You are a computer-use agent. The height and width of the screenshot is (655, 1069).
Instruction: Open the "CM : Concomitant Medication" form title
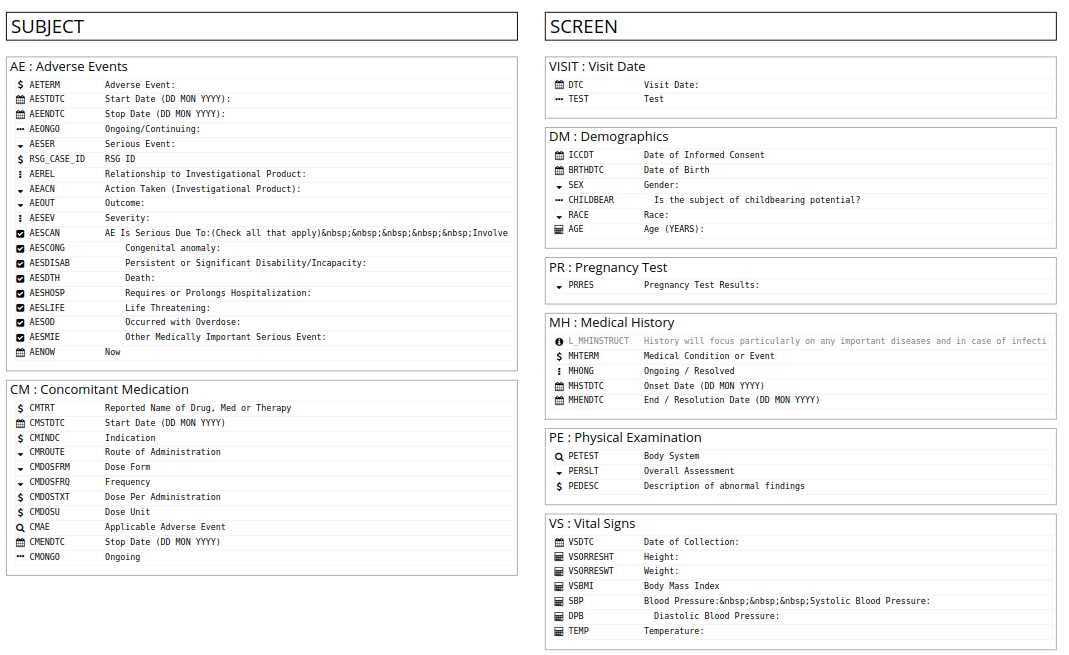tap(100, 390)
